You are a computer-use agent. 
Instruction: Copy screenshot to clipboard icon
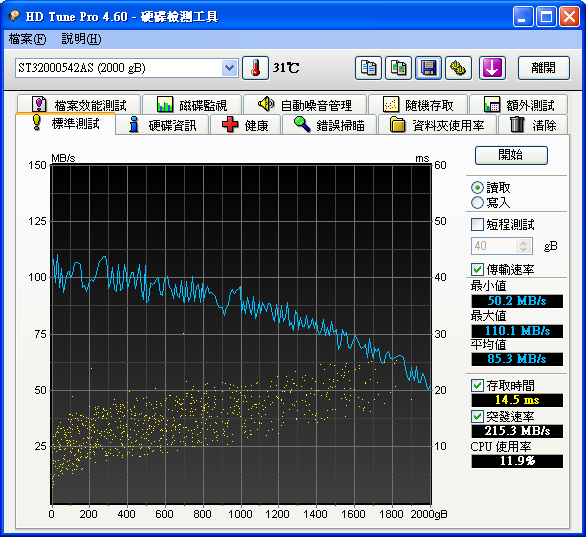click(x=398, y=68)
